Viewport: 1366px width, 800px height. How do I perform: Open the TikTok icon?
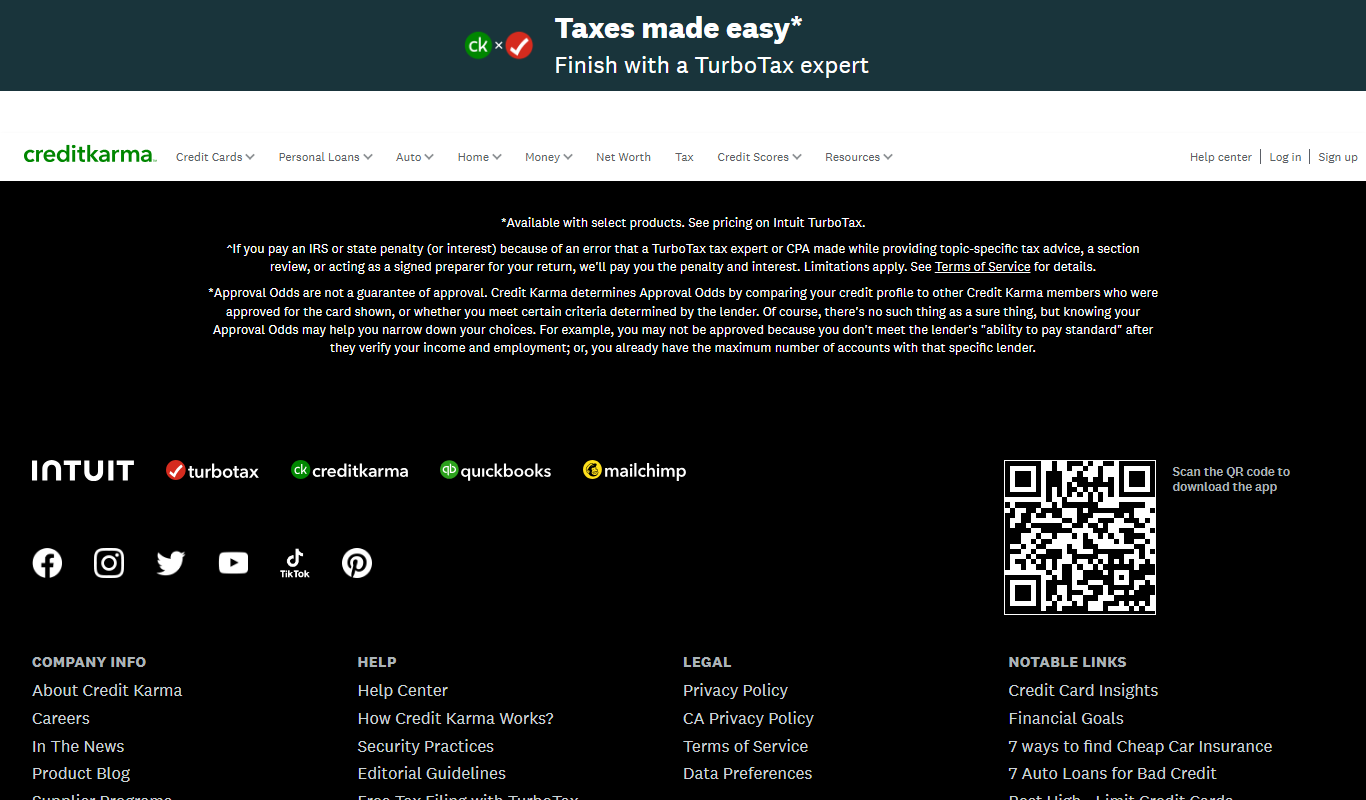(295, 563)
